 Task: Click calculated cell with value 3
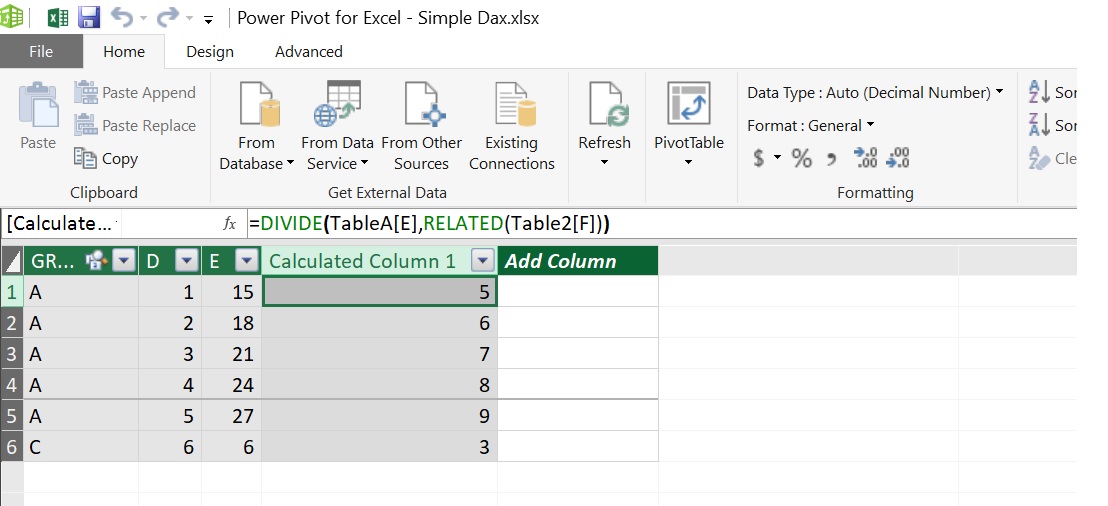[379, 447]
